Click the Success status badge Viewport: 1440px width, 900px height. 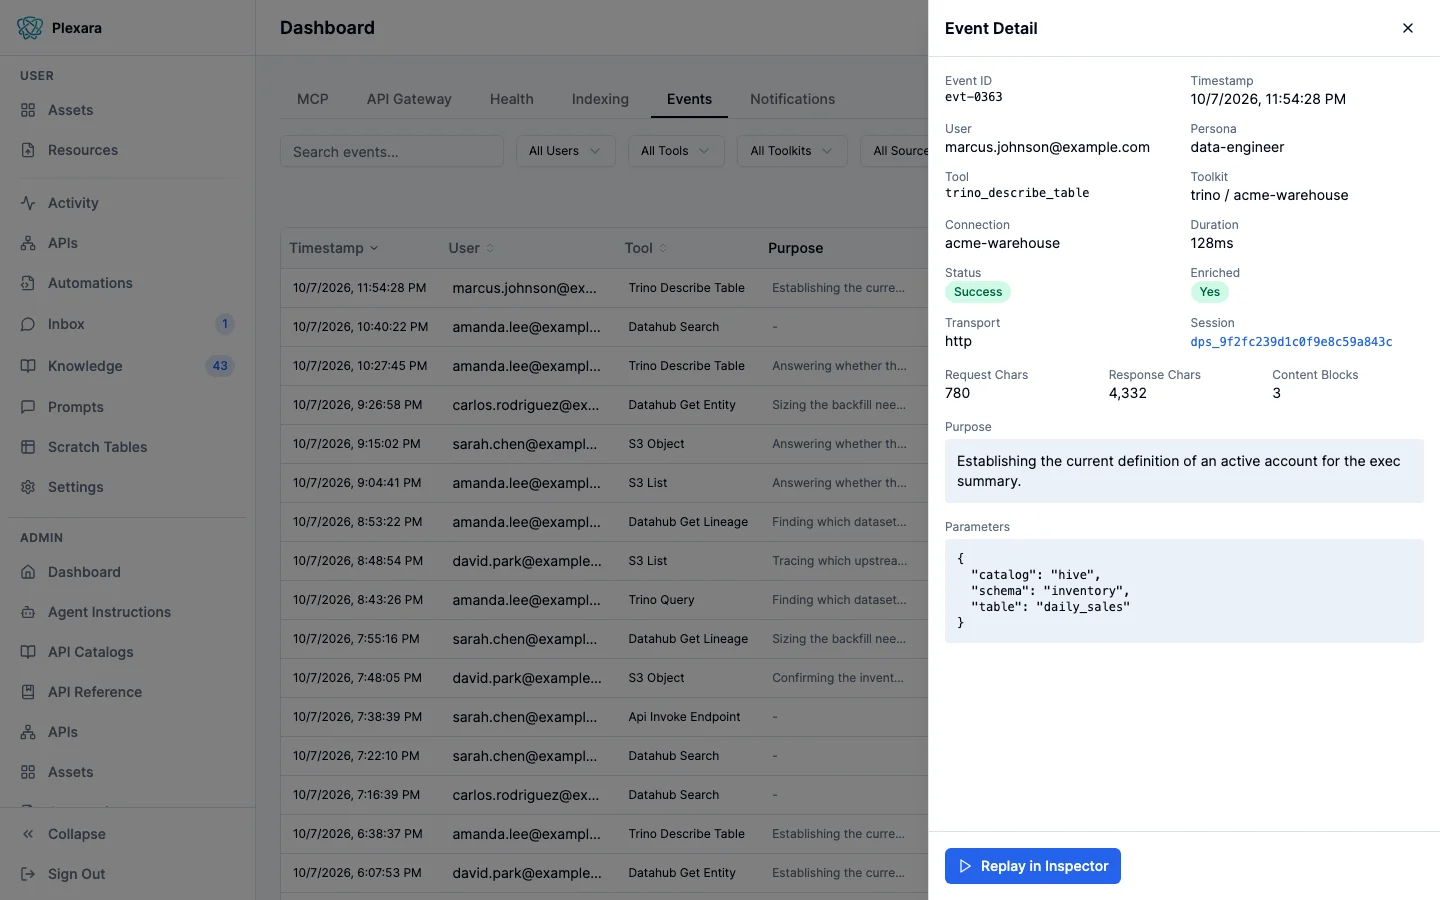978,292
